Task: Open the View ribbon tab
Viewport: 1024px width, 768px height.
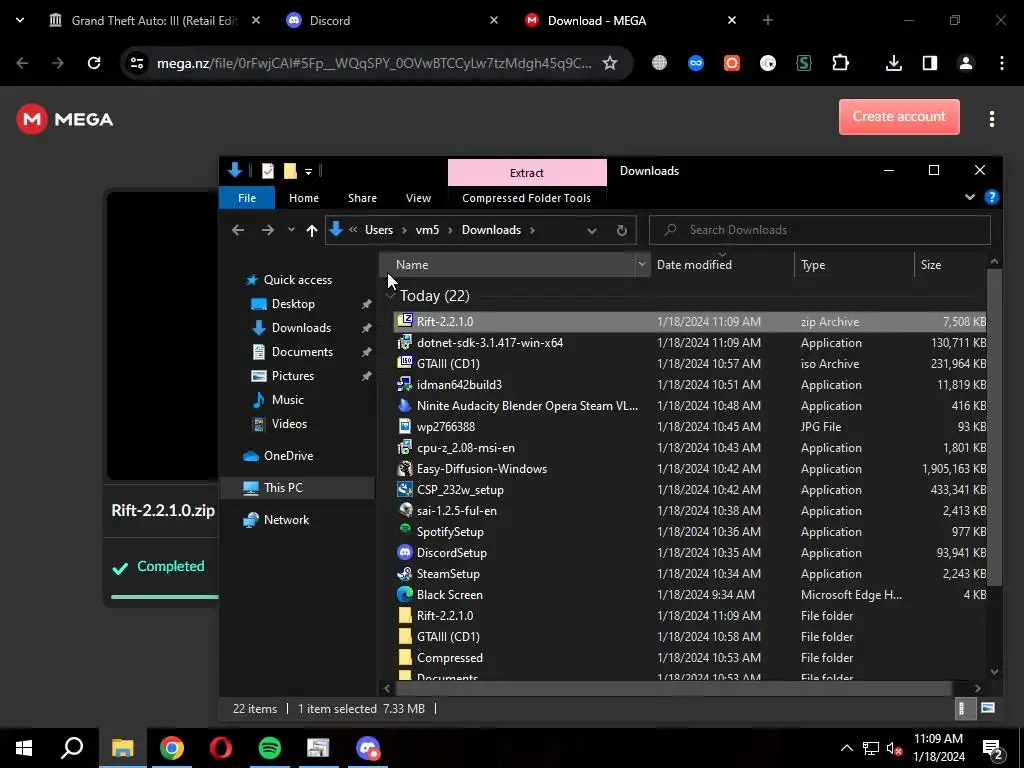Action: (x=418, y=198)
